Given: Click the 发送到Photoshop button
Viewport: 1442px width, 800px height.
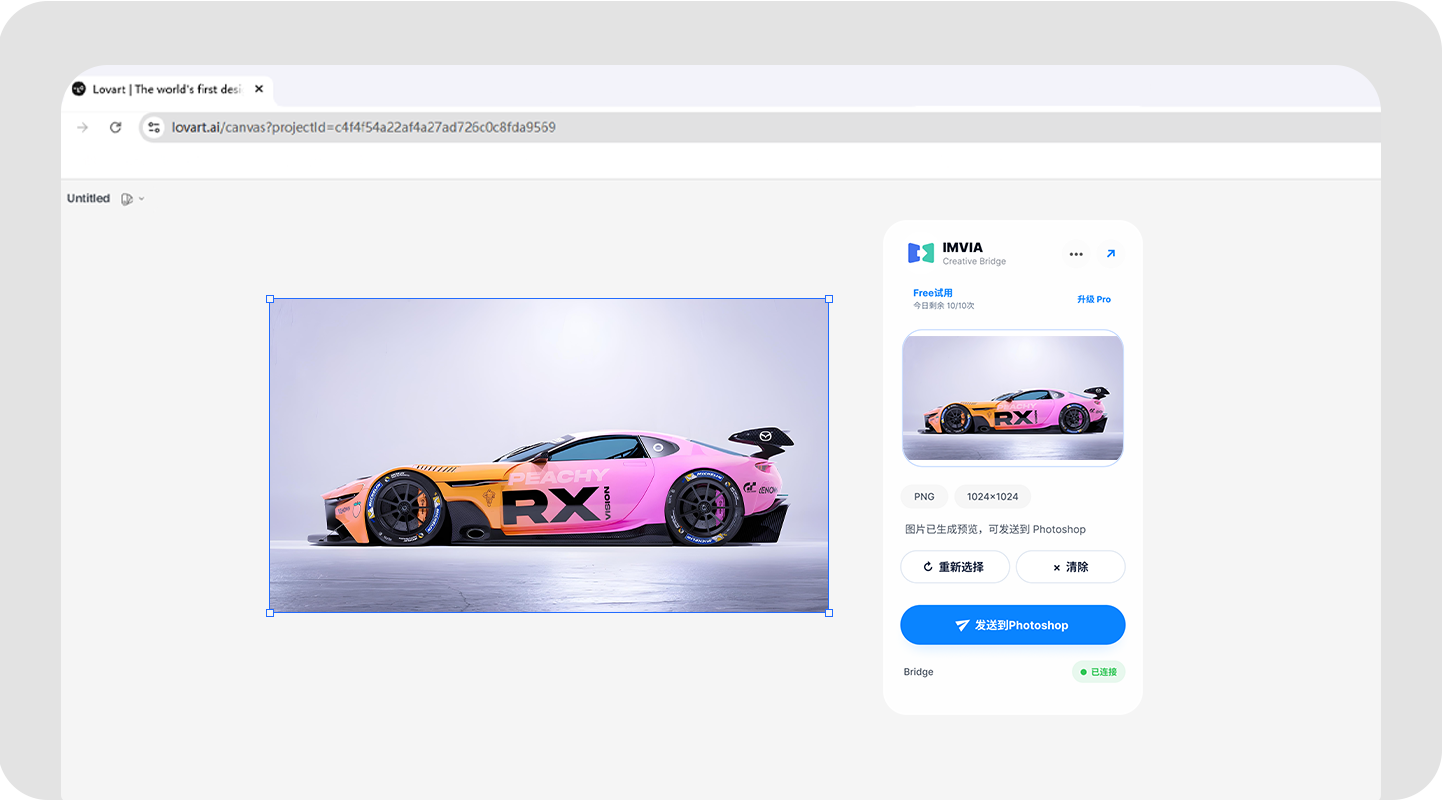Looking at the screenshot, I should point(1013,625).
